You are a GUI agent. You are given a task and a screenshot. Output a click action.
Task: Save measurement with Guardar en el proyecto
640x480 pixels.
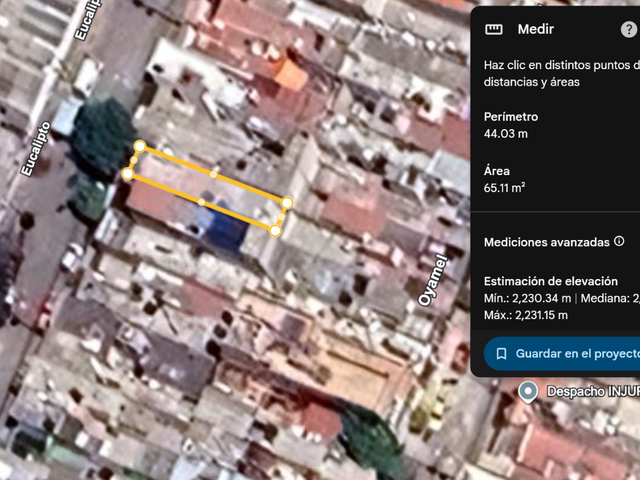[x=562, y=353]
